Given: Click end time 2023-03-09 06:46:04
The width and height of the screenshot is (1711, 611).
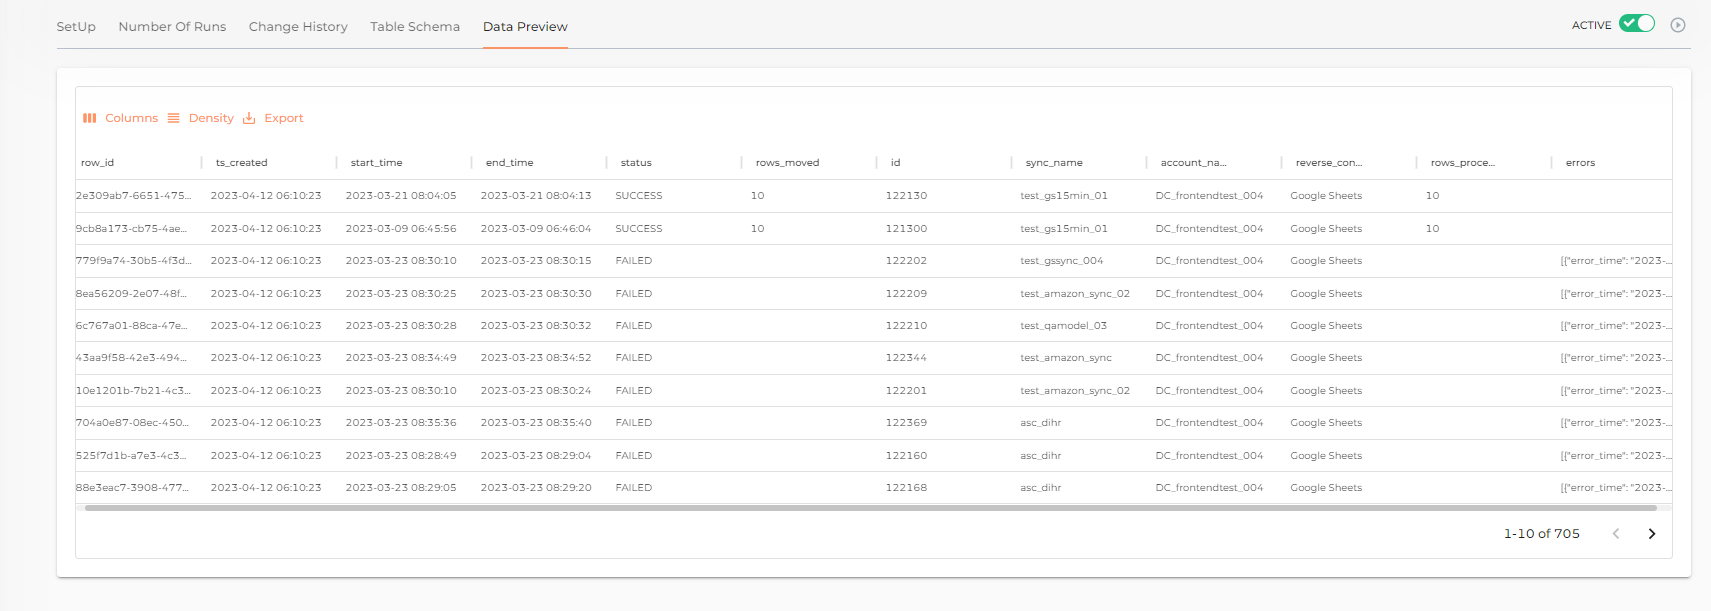Looking at the screenshot, I should (536, 229).
